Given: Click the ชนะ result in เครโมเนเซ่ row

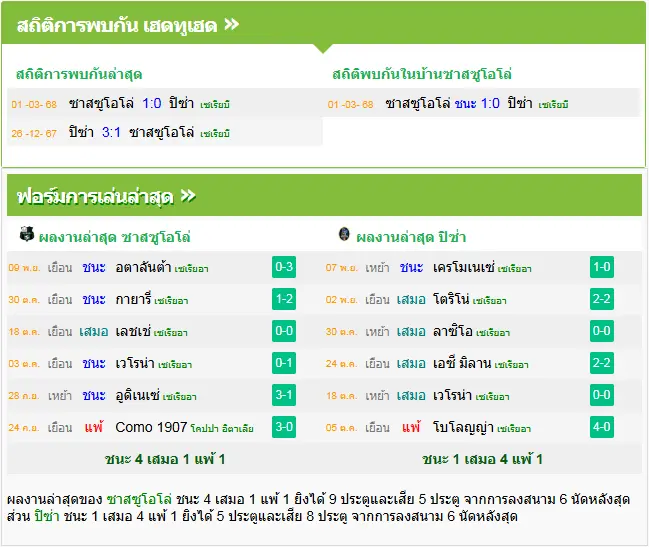Looking at the screenshot, I should coord(411,267).
